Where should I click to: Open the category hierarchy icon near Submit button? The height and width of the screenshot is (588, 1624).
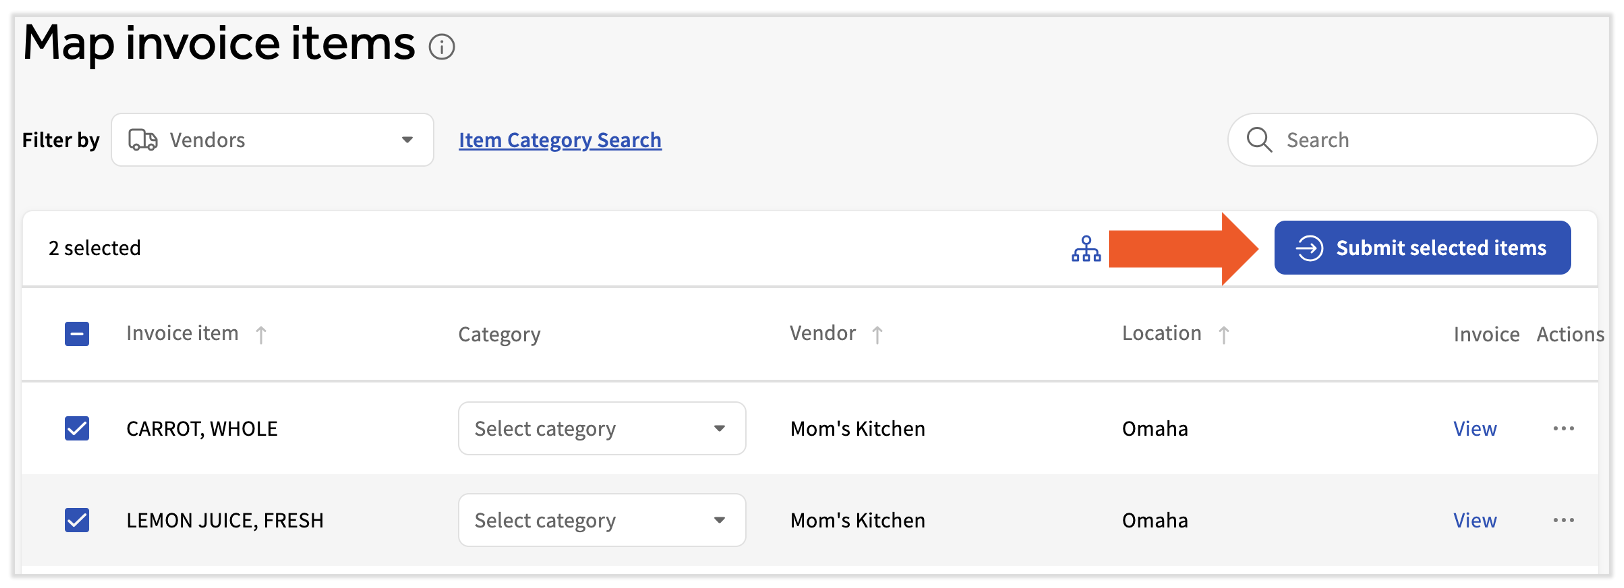1086,248
